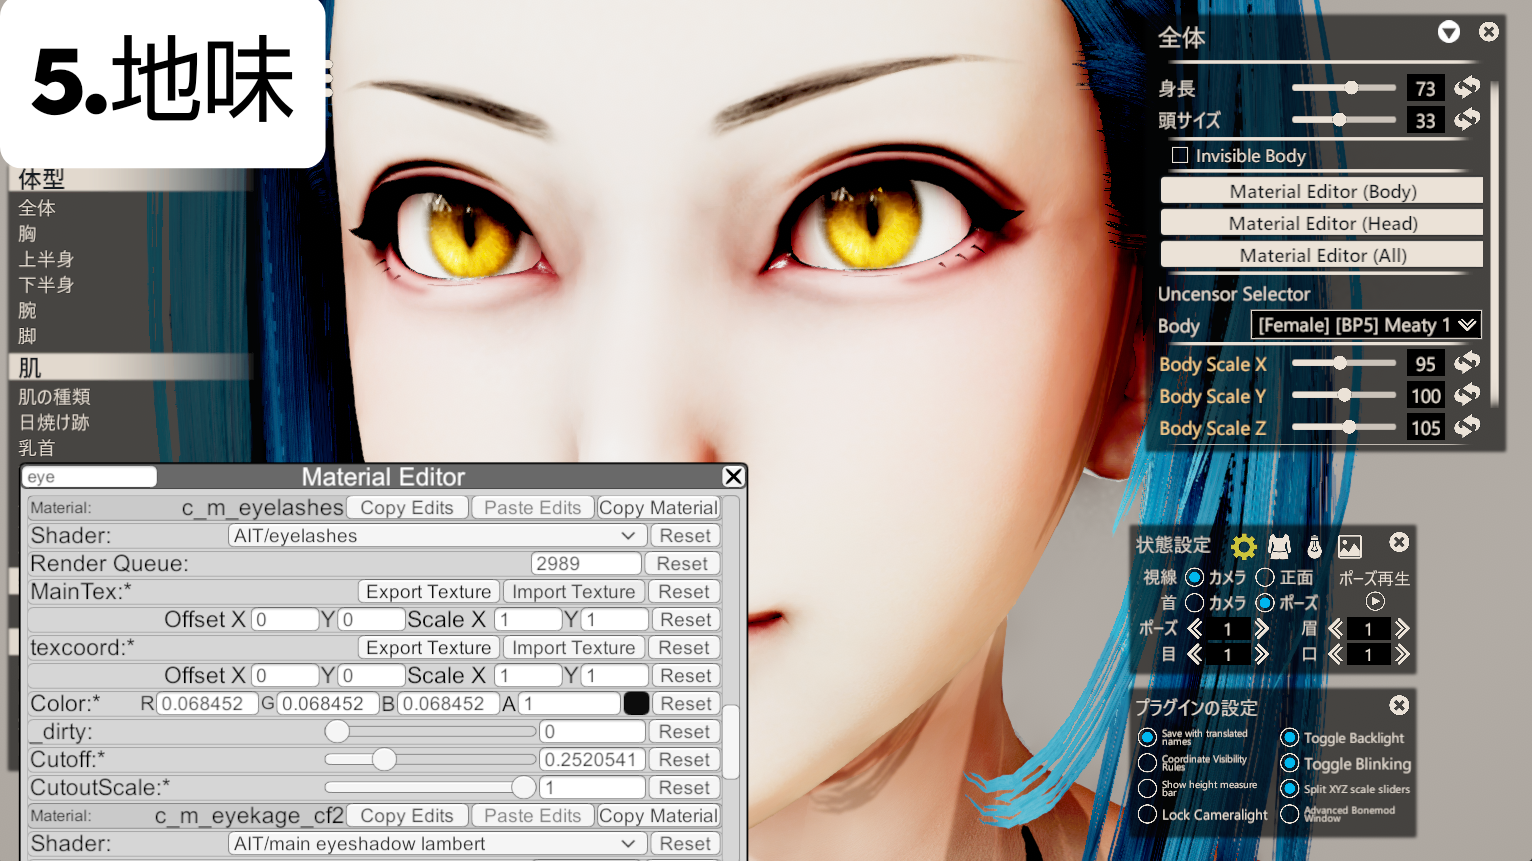Select 肌の種類 under 肌
This screenshot has height=861, width=1532.
point(55,397)
